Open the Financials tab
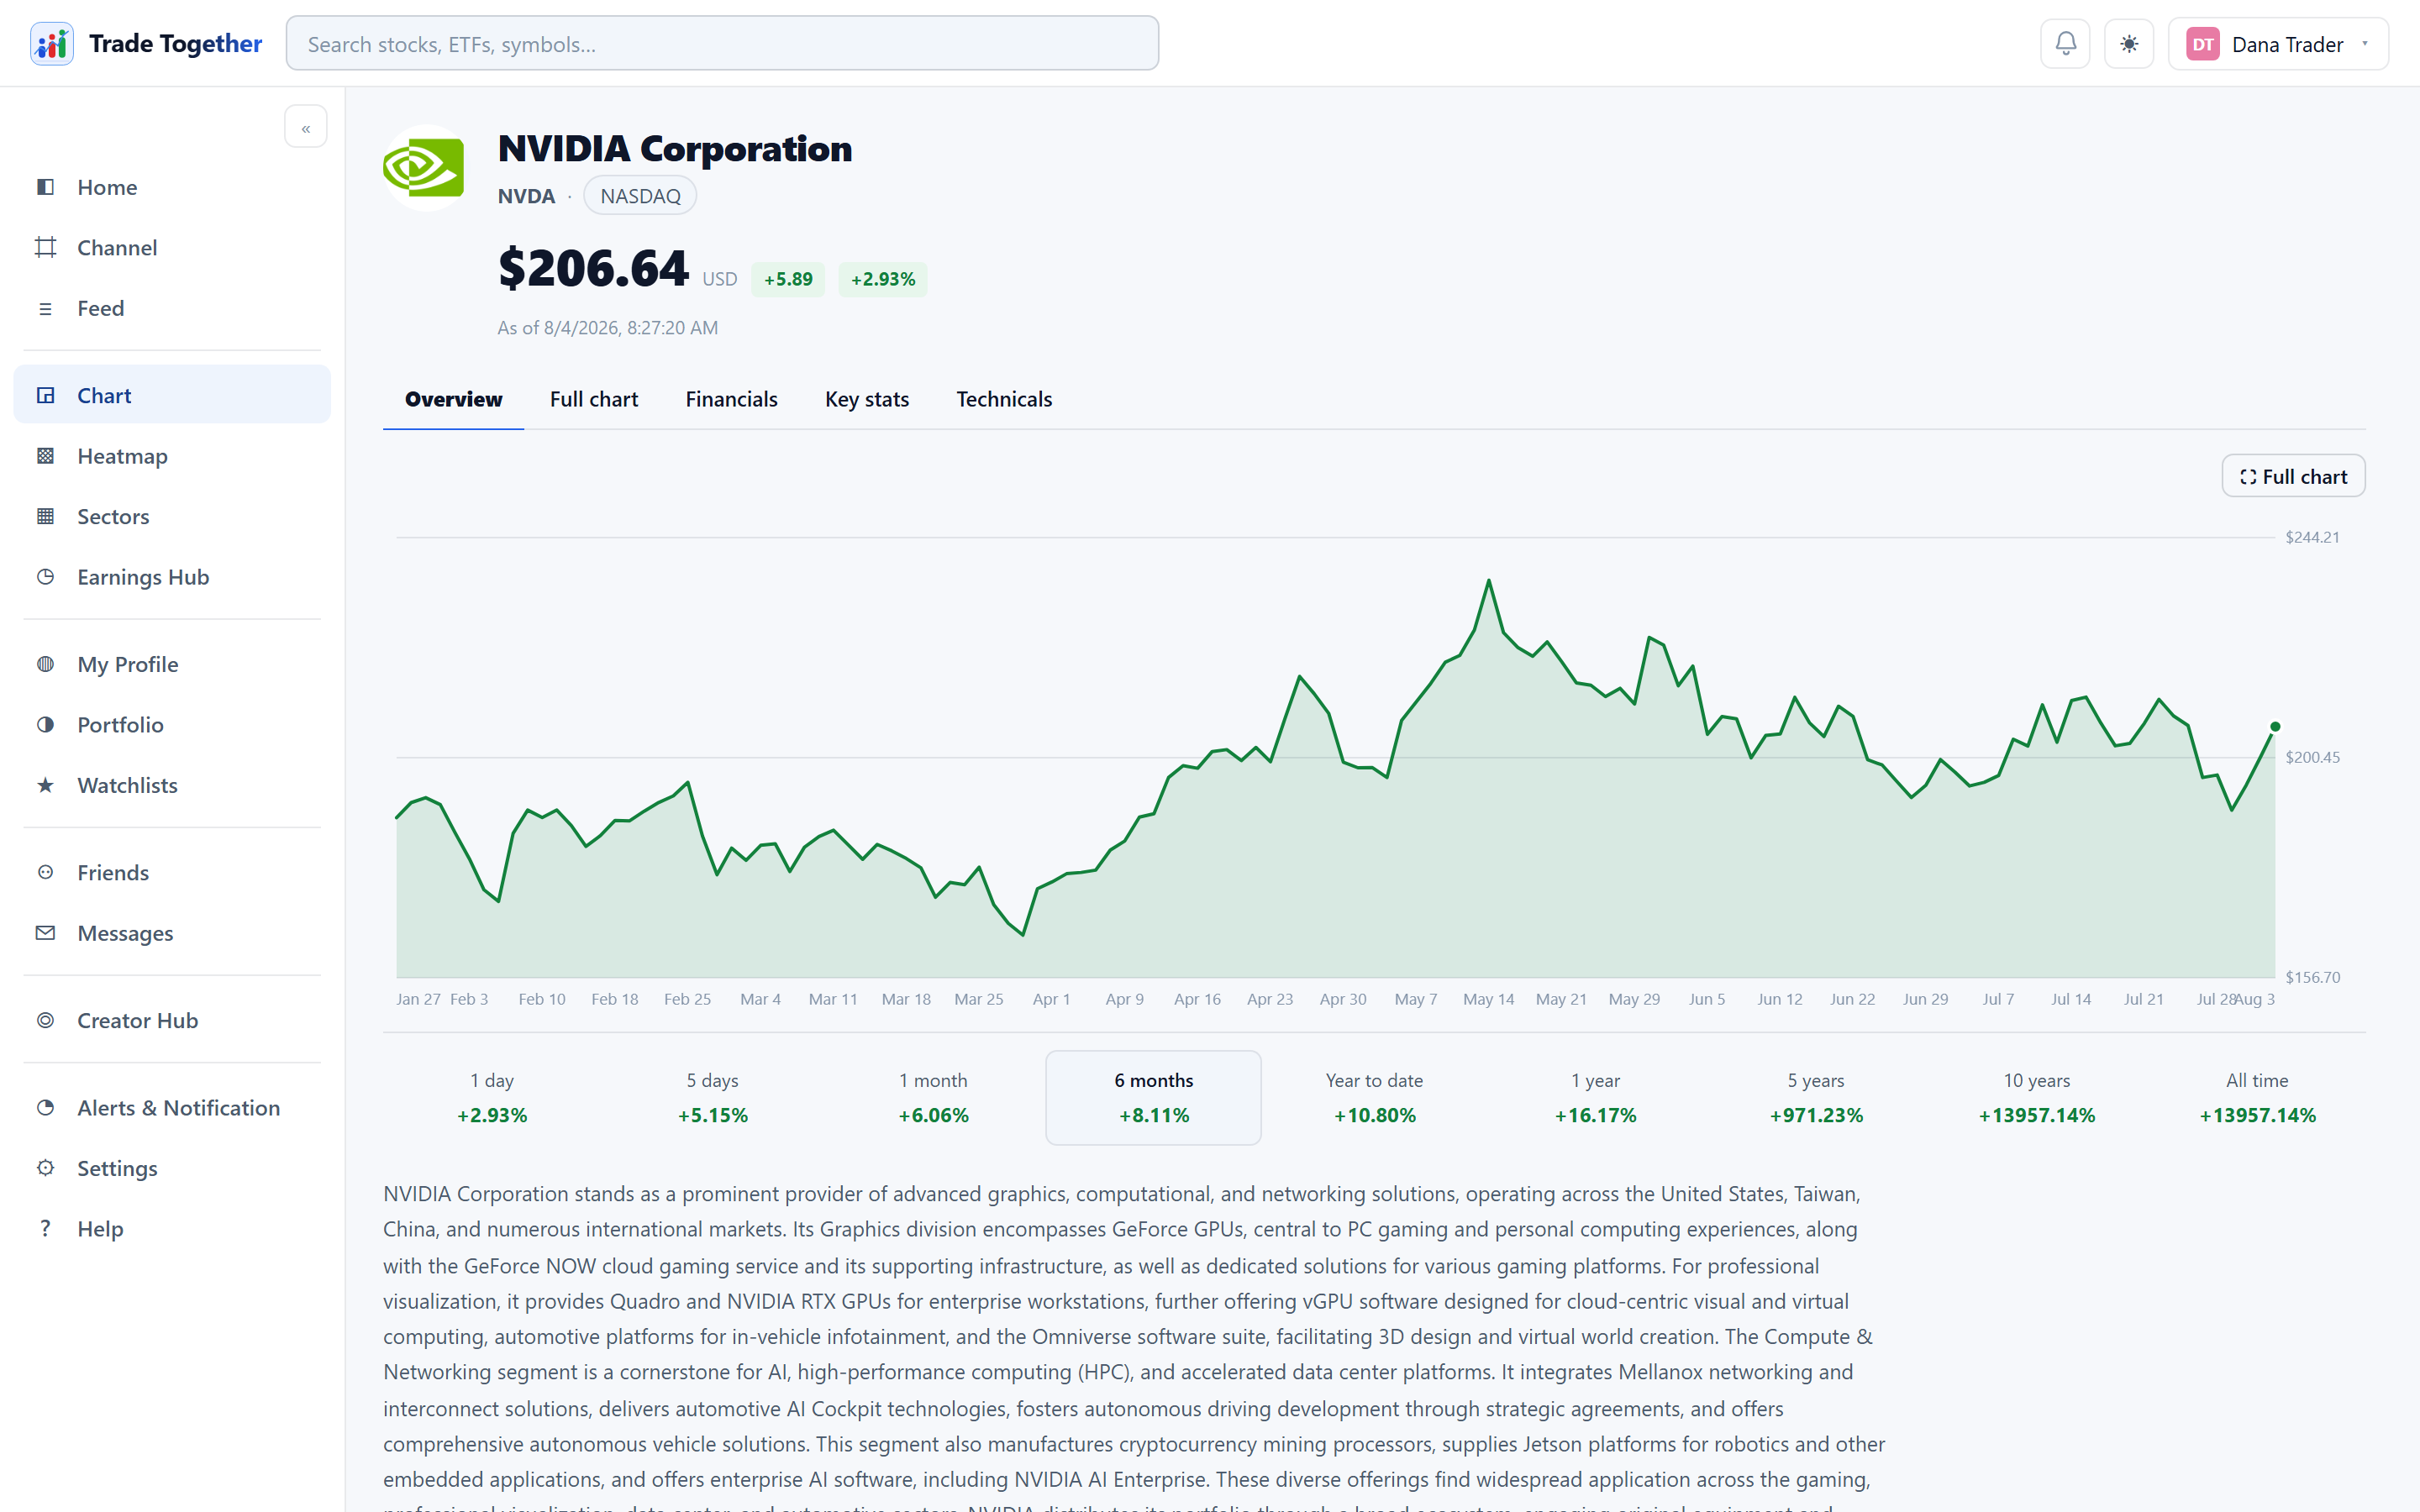Image resolution: width=2420 pixels, height=1512 pixels. coord(731,399)
